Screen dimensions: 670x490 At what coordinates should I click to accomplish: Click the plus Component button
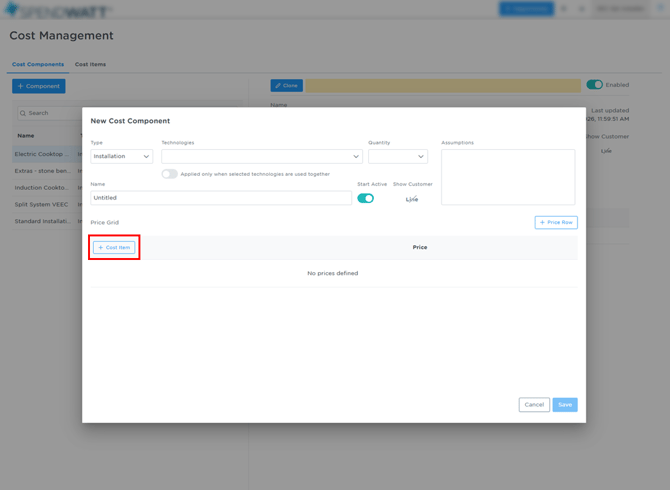39,86
